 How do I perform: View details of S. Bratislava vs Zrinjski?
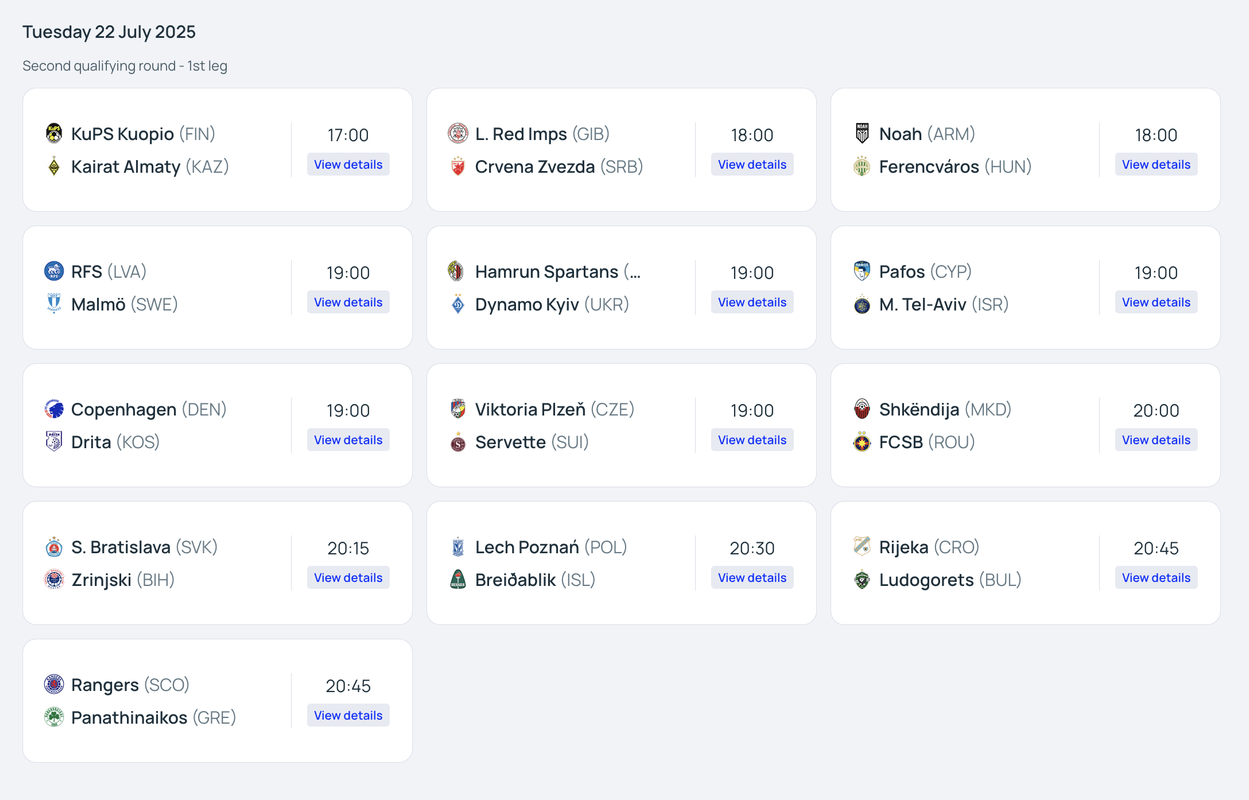tap(348, 578)
